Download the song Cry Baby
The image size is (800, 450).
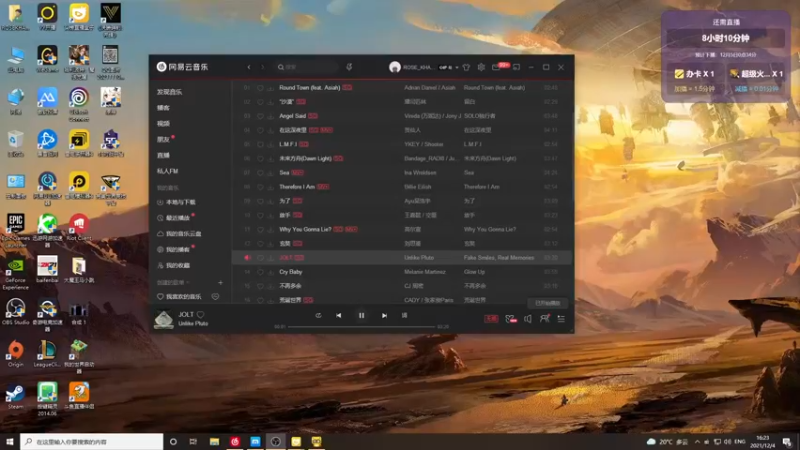coord(270,272)
